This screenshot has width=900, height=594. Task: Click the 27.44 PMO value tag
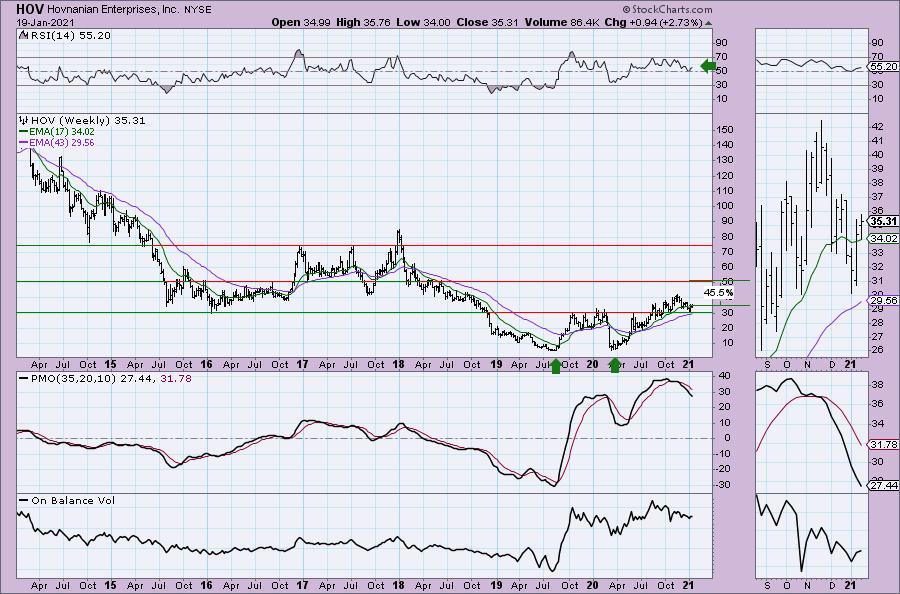click(885, 486)
